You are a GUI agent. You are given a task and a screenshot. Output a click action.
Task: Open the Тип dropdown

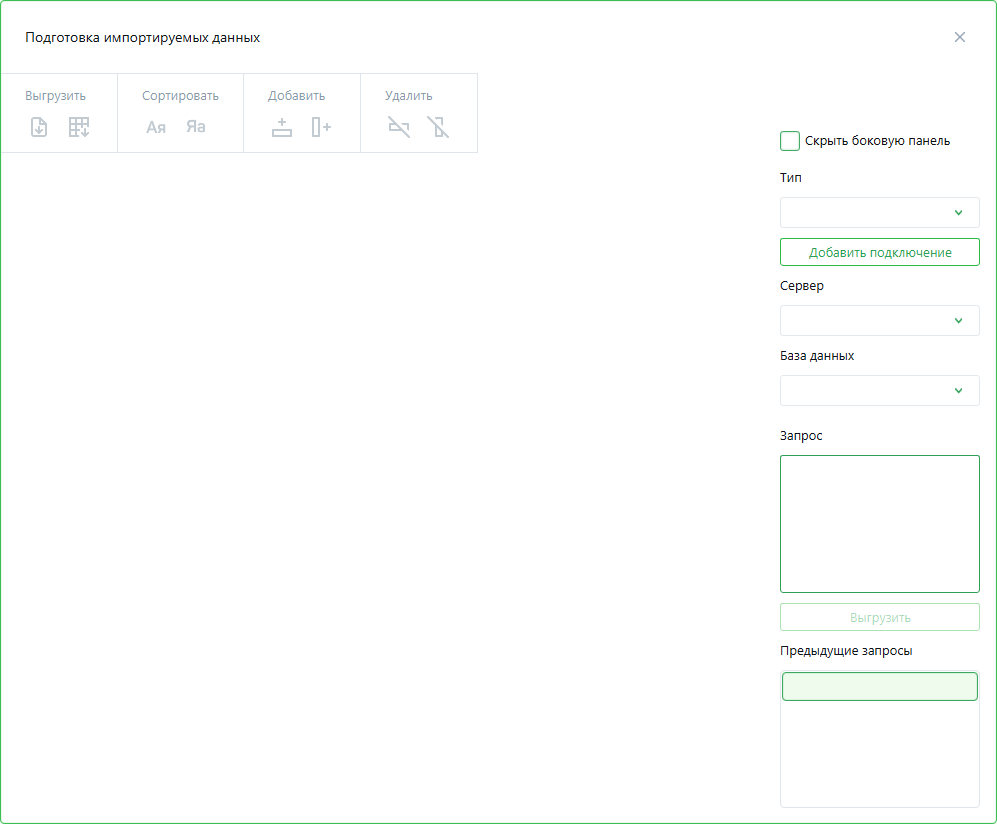[879, 213]
